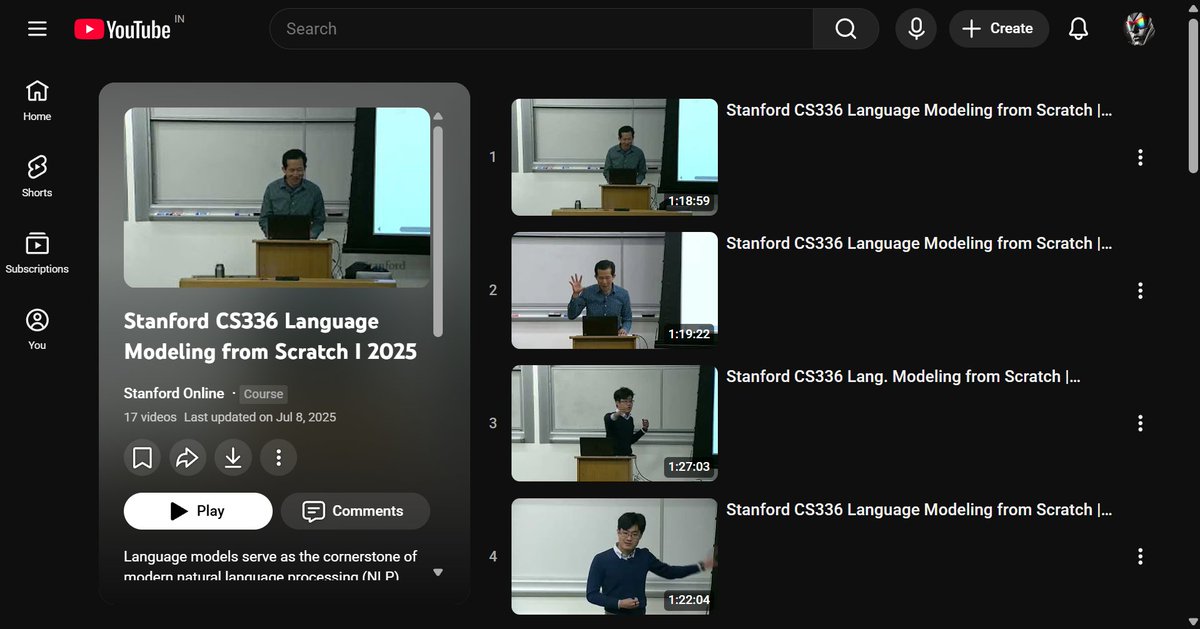Download the playlist
The image size is (1200, 629).
point(233,458)
